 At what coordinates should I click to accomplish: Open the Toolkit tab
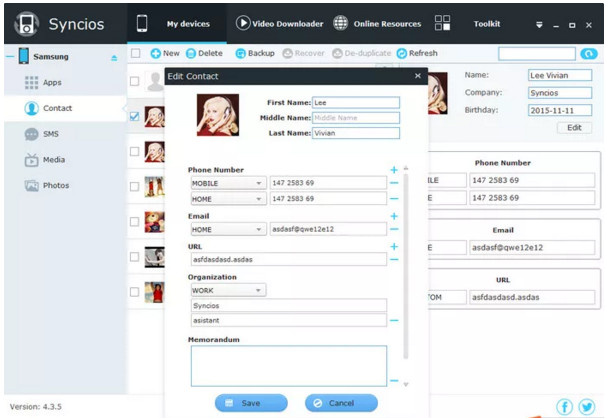click(x=487, y=24)
